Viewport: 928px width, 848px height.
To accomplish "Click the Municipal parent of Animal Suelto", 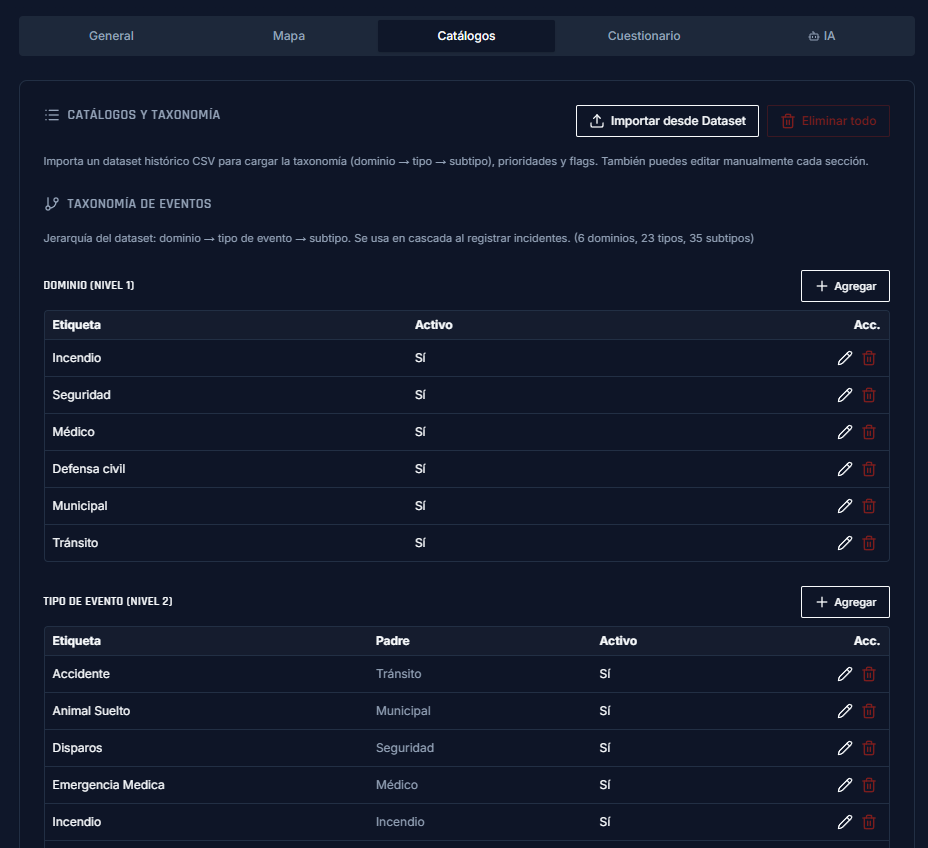I will pos(403,711).
